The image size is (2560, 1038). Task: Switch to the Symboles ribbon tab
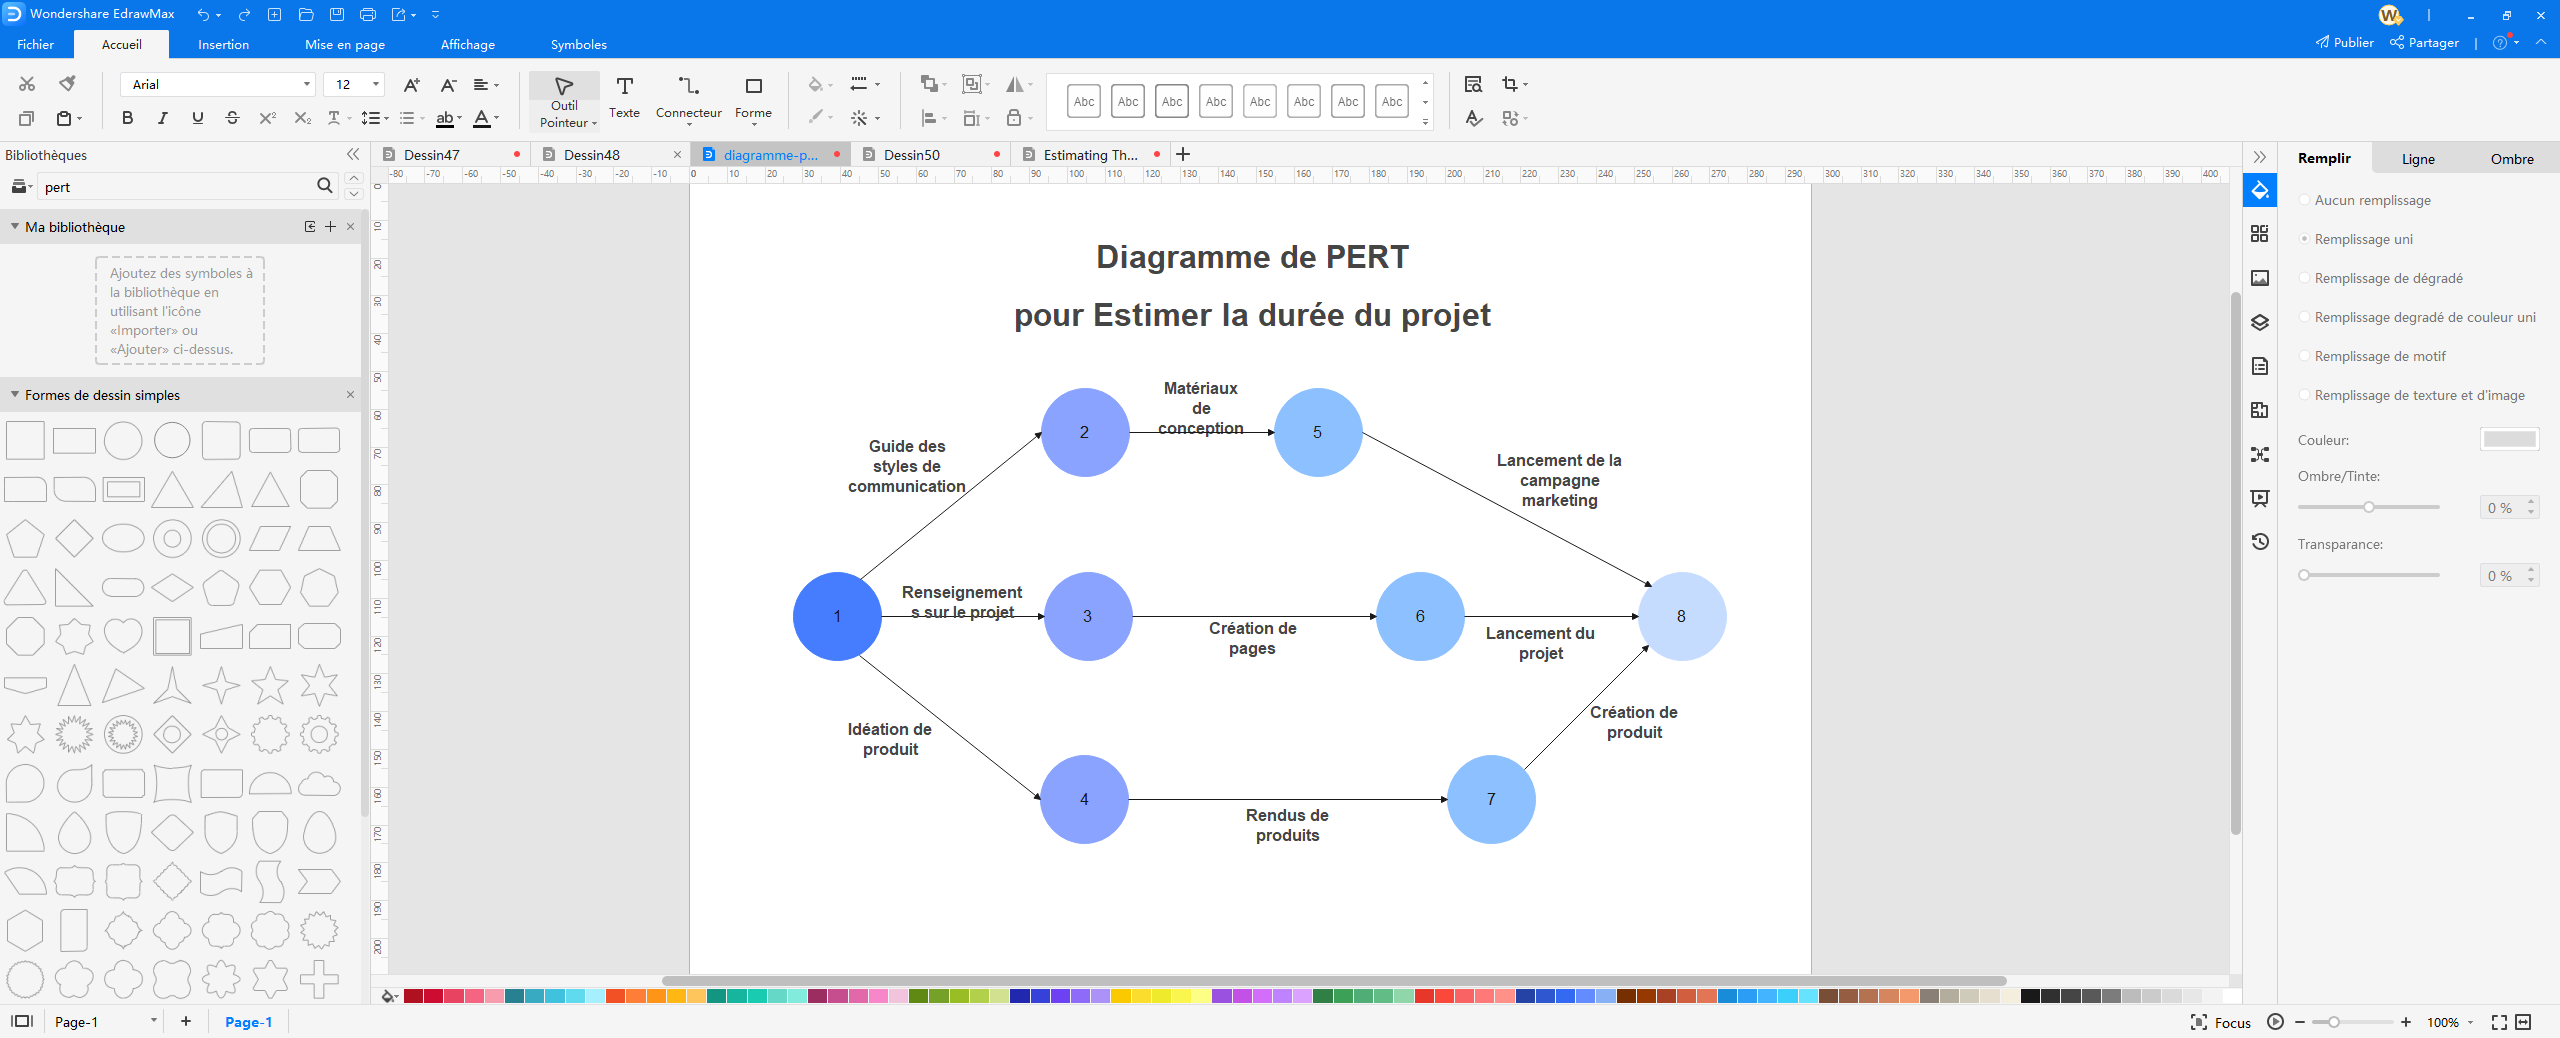[579, 44]
